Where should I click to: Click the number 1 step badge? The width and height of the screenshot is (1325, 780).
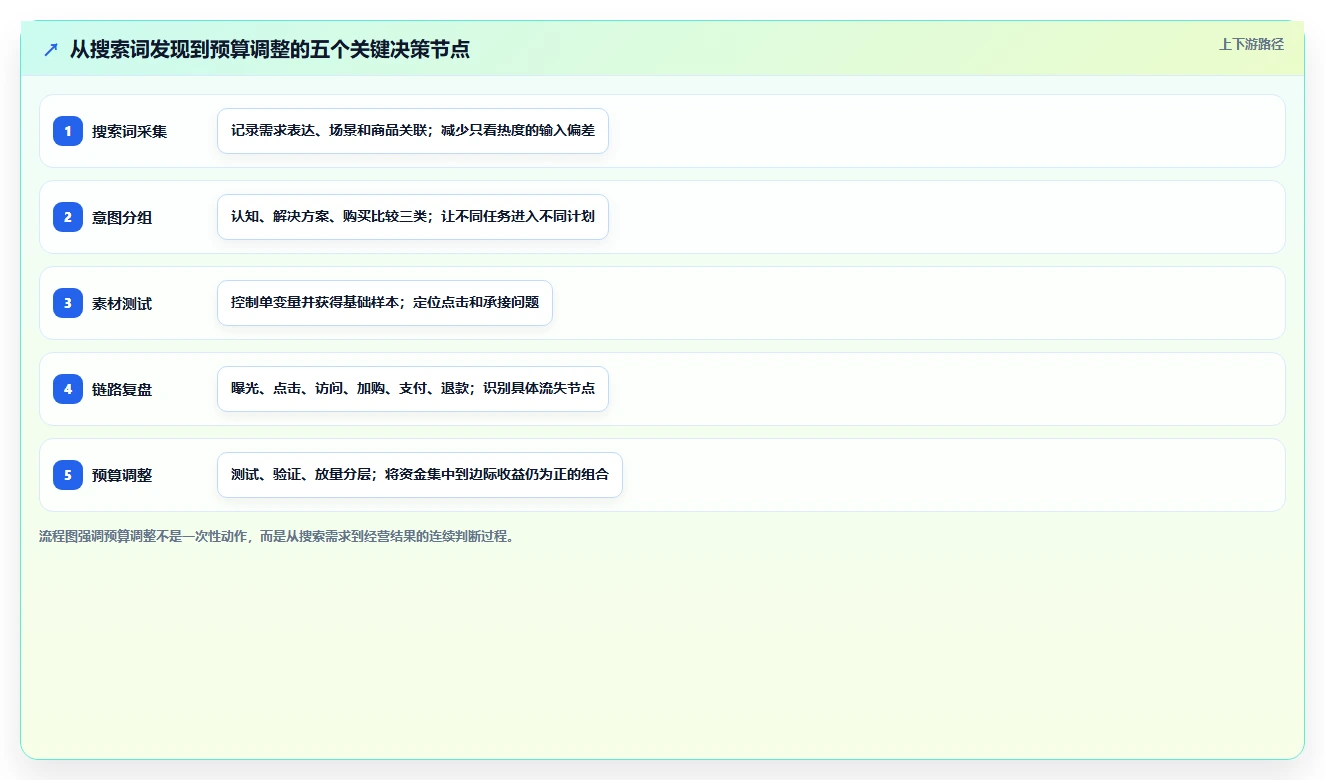click(68, 131)
